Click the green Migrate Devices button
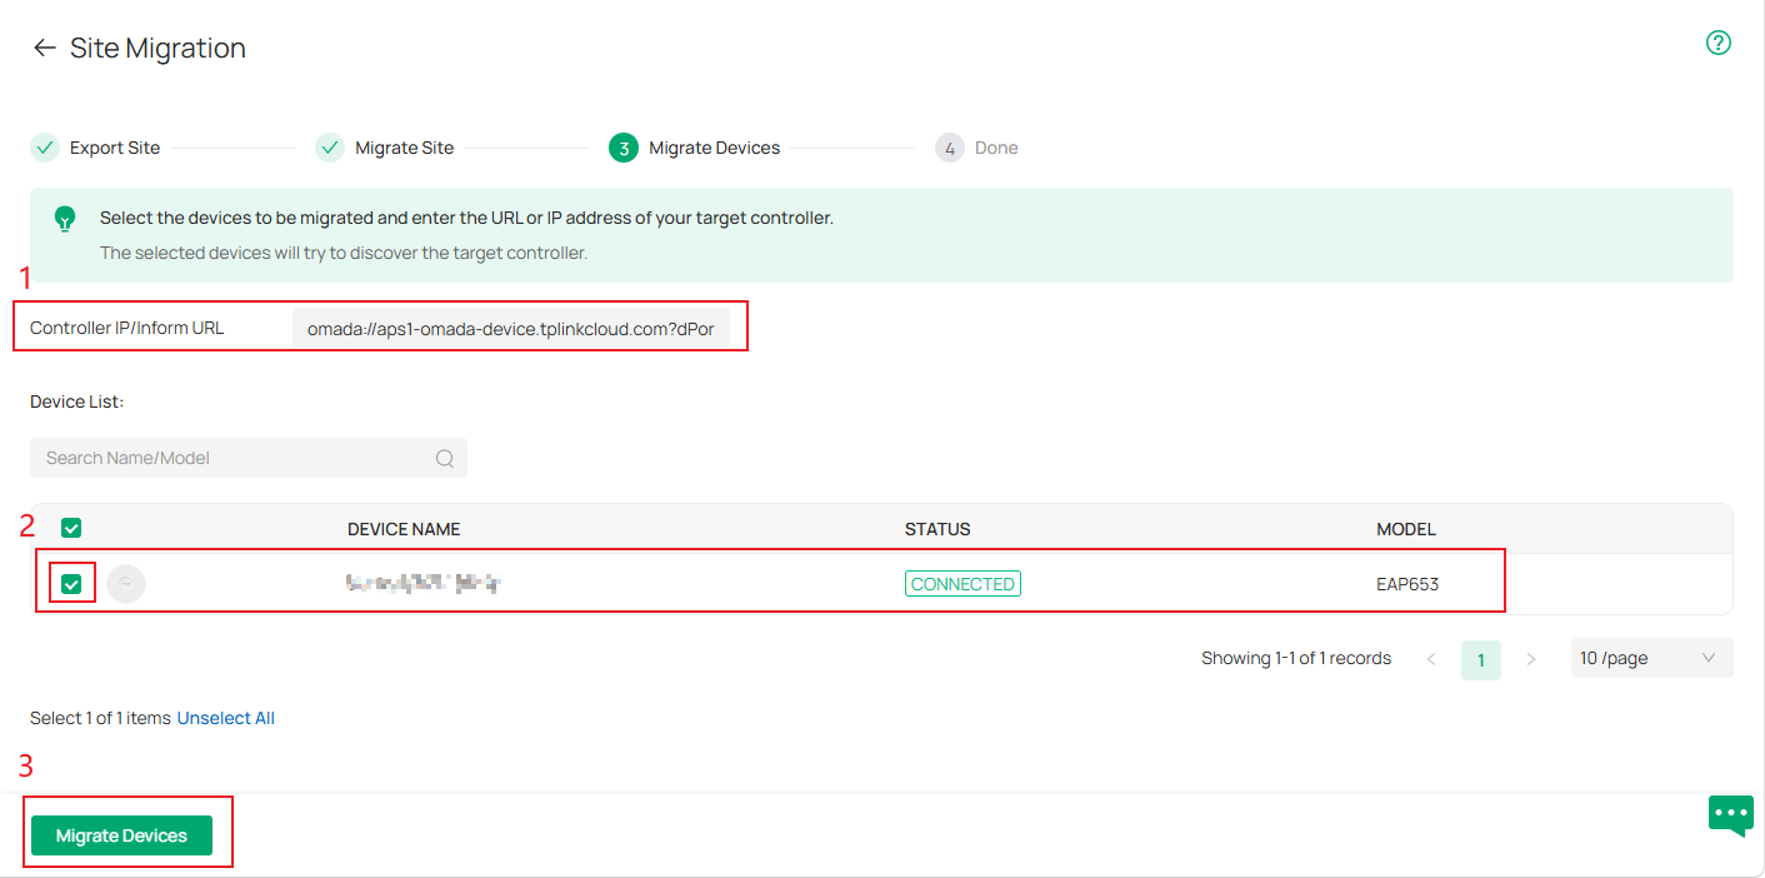This screenshot has height=878, width=1765. 121,835
